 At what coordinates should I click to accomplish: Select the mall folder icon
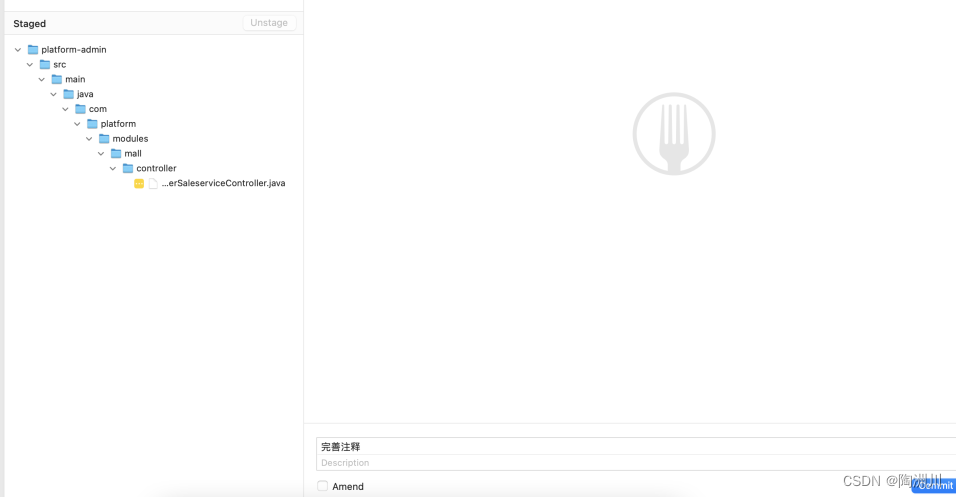click(x=116, y=153)
